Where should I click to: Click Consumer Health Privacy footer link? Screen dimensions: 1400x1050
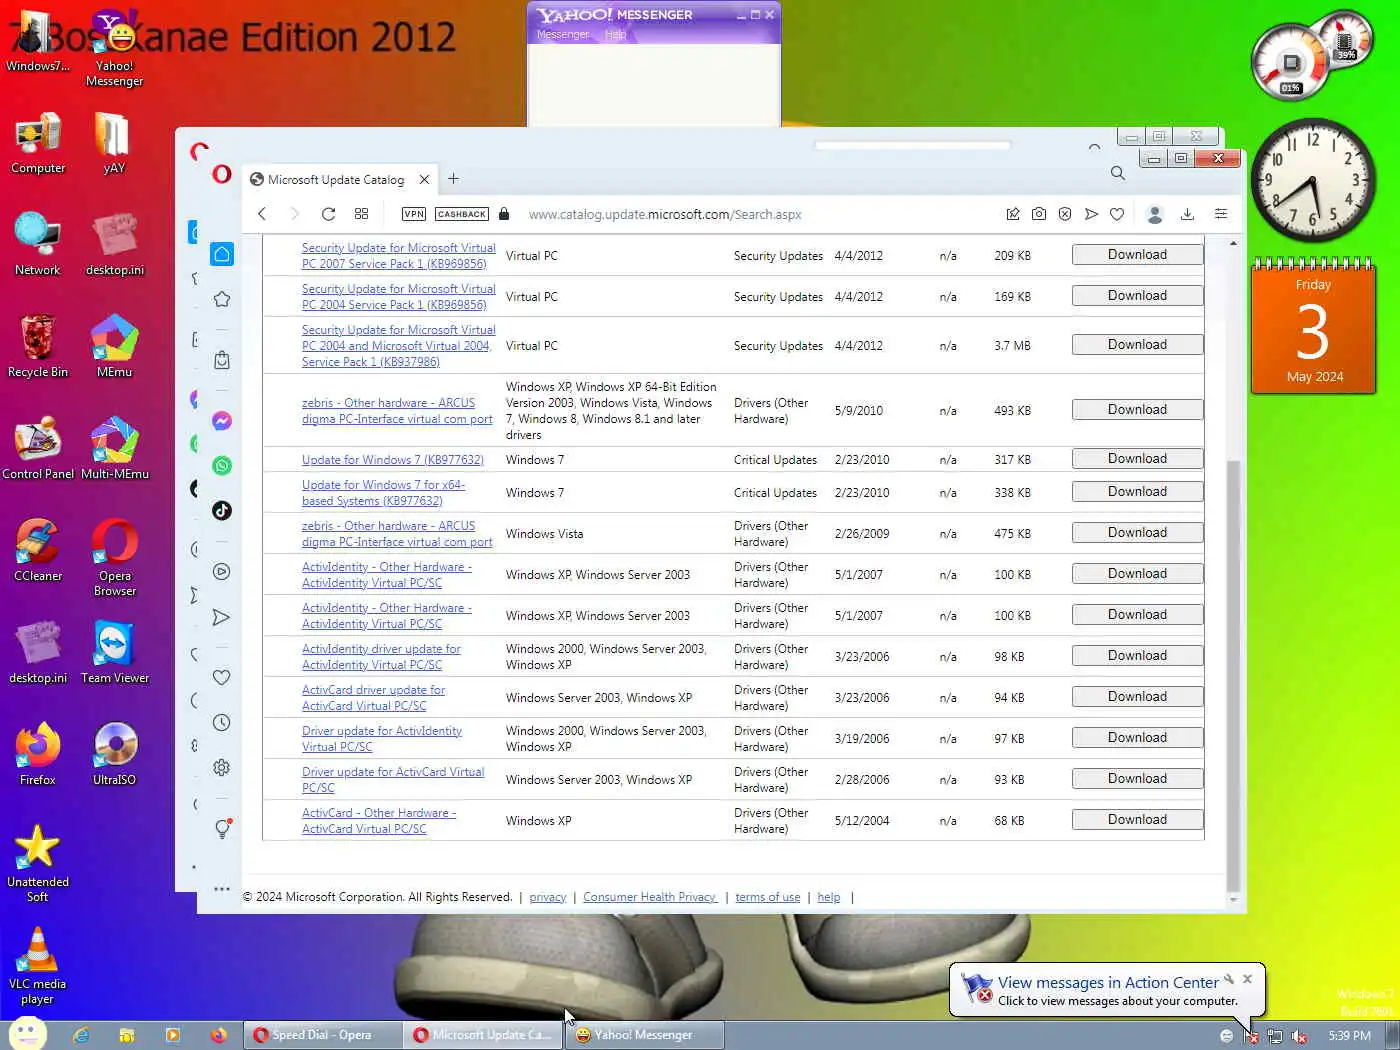[650, 897]
